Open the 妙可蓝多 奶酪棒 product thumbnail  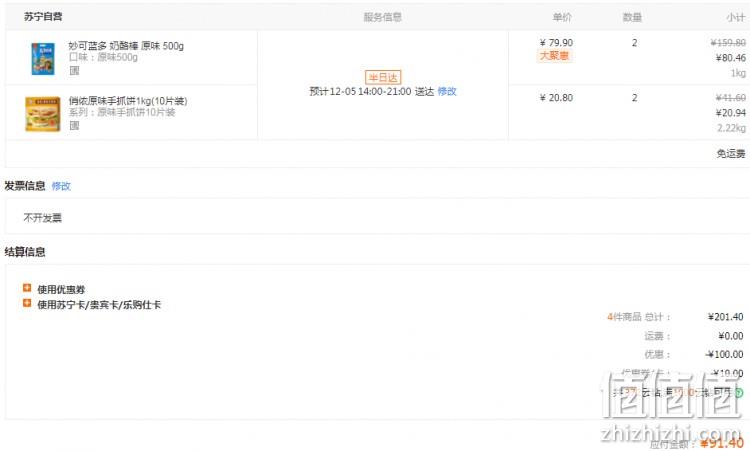coord(43,59)
